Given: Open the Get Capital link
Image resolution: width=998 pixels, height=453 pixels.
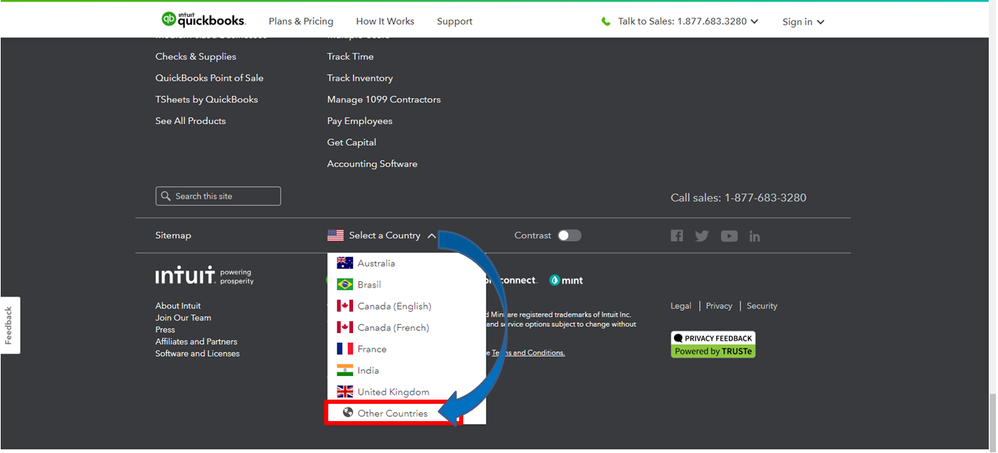Looking at the screenshot, I should [351, 143].
